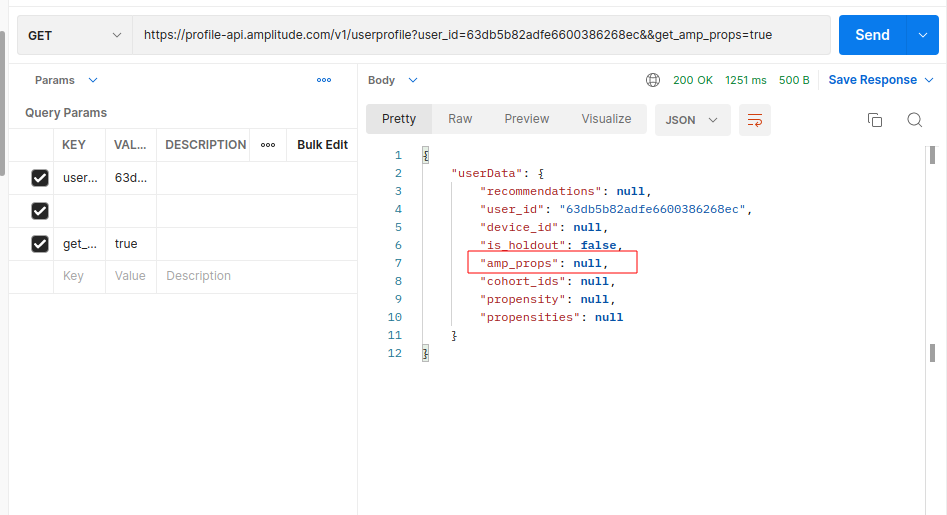Open Bulk Edit for query params
This screenshot has height=515, width=947.
pos(322,145)
